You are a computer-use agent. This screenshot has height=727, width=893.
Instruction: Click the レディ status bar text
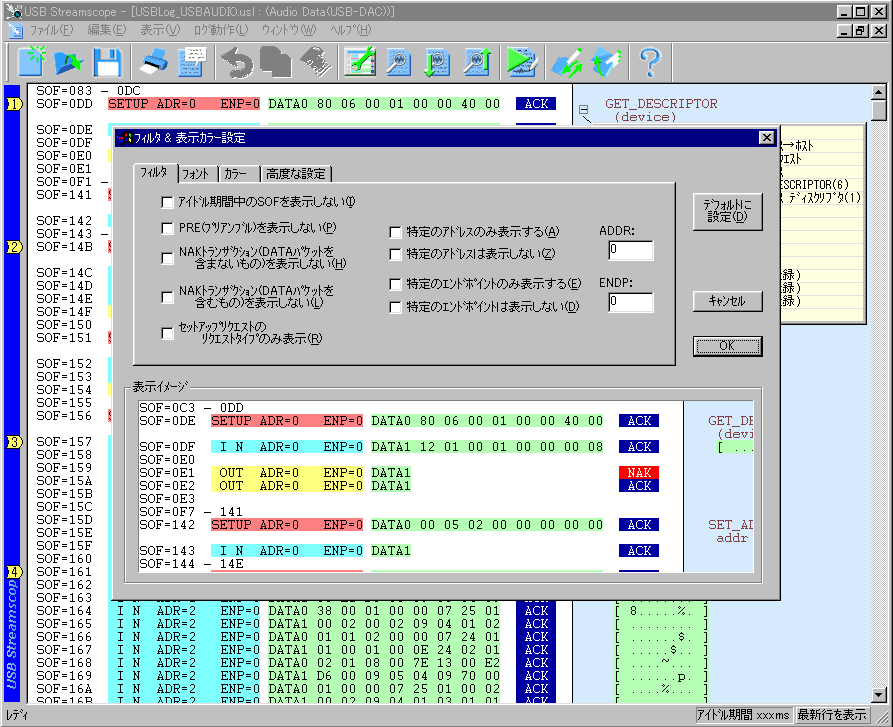[17, 715]
